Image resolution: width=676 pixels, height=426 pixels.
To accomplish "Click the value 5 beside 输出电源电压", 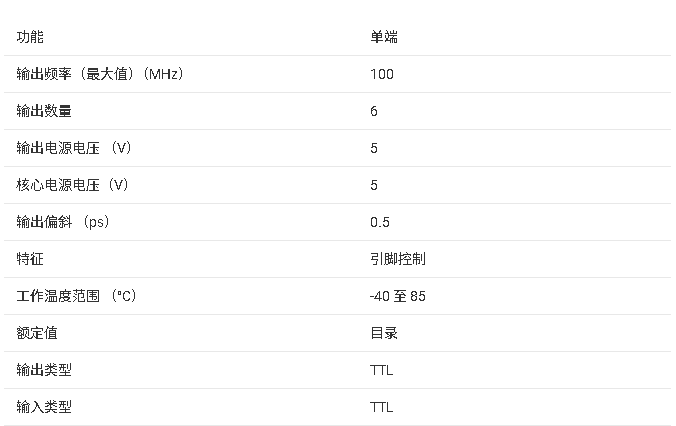I will (x=374, y=148).
